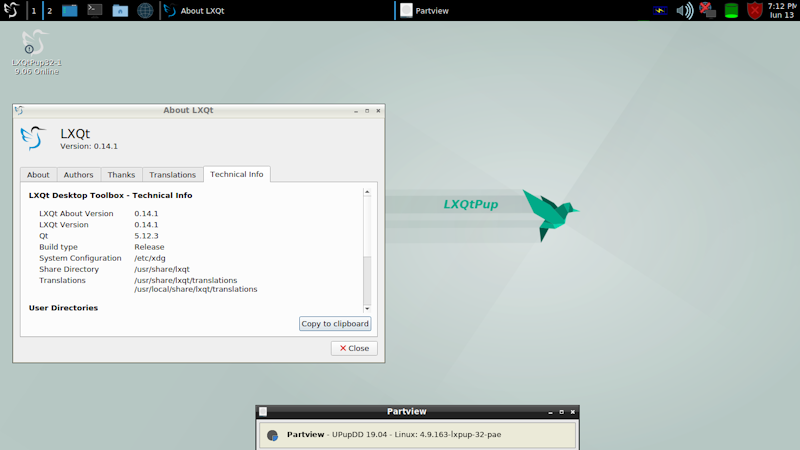This screenshot has height=450, width=800.
Task: Click the Partview pie chart icon
Action: coord(272,435)
